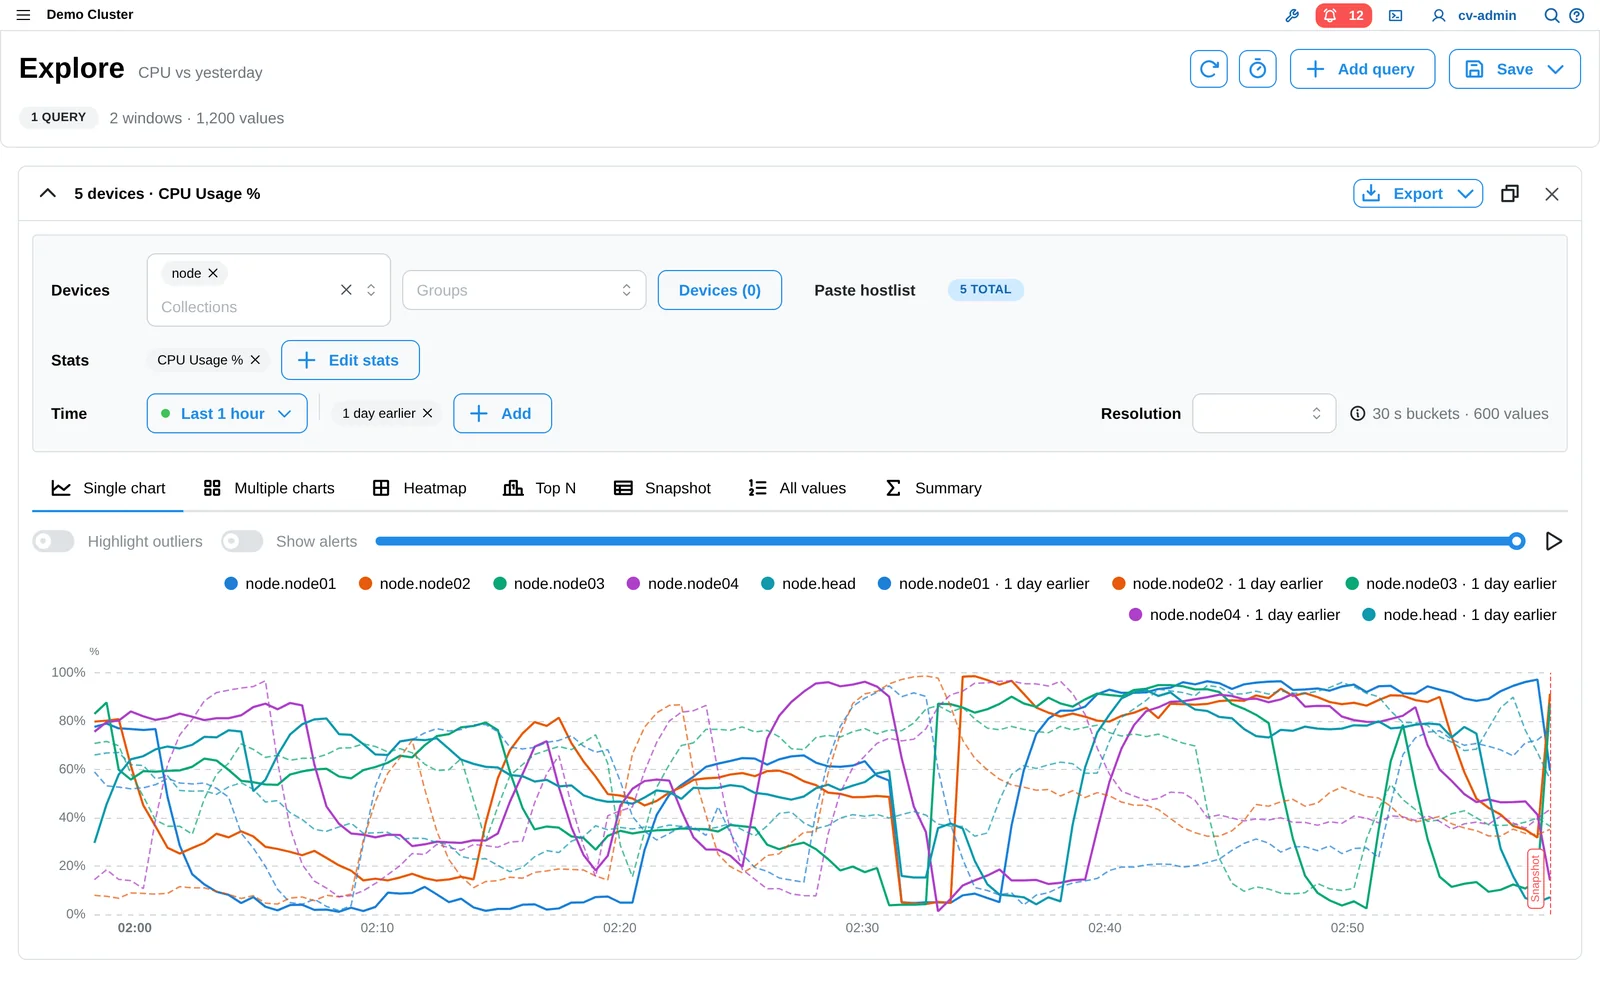Remove the node collection tag
The width and height of the screenshot is (1600, 1000).
(213, 273)
